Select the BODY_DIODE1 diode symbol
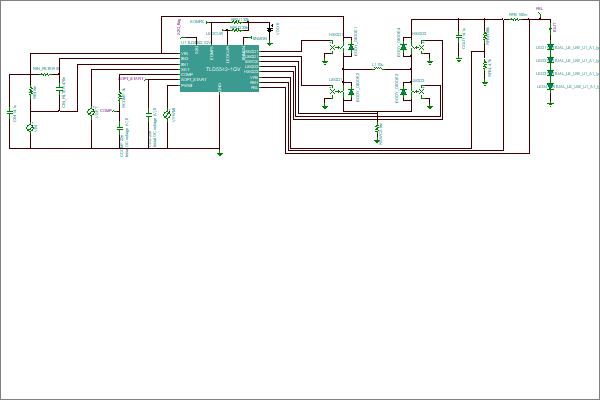The image size is (600, 400). coord(351,47)
